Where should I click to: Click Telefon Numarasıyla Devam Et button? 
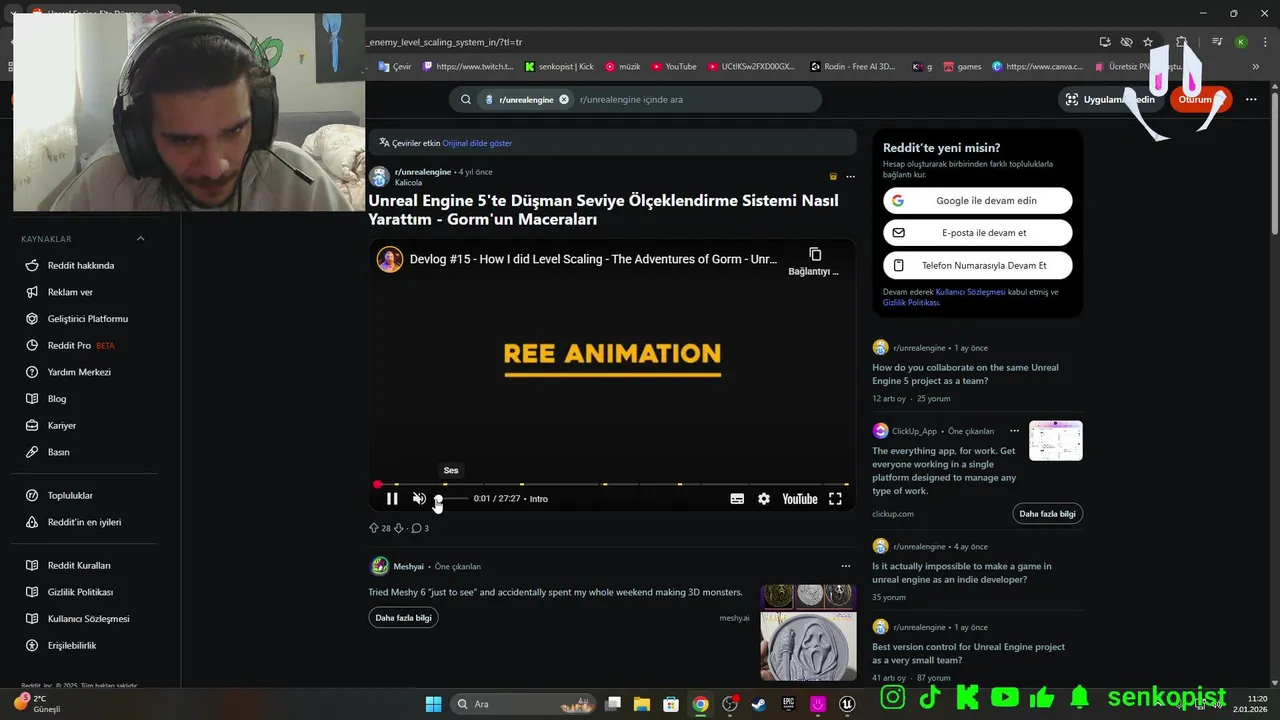978,266
